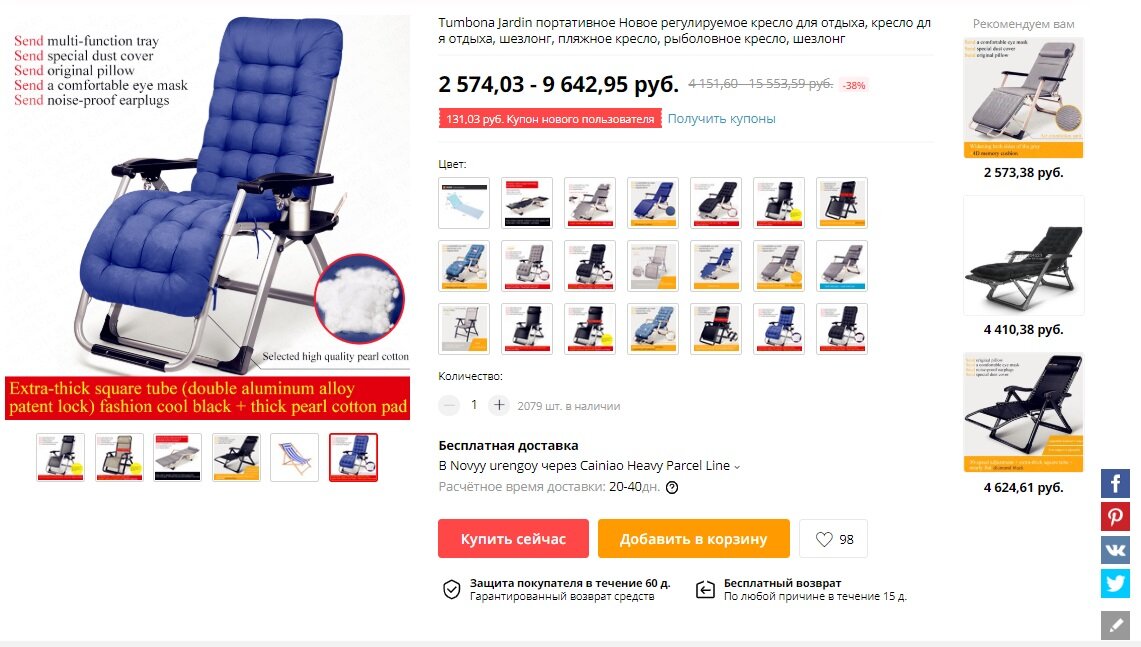Open the delivery time help question icon
The image size is (1141, 647).
tap(672, 488)
